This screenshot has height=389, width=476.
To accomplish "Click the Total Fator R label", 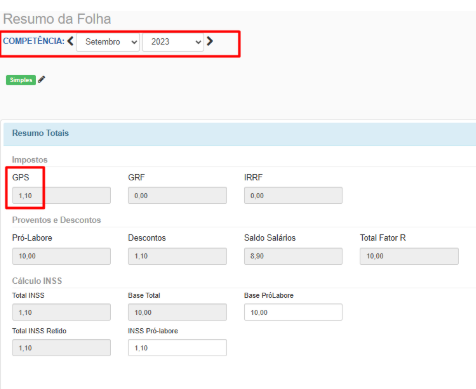I will [383, 238].
